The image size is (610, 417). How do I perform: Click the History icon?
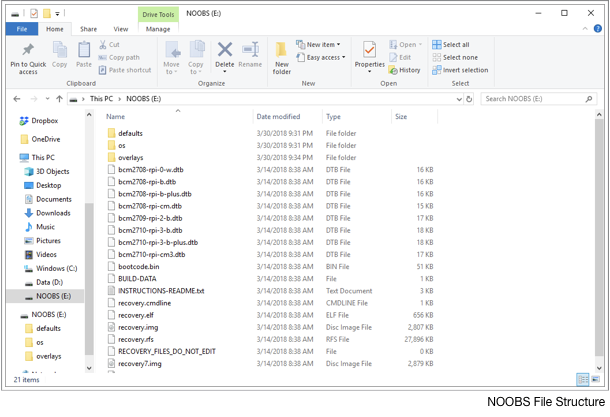393,70
